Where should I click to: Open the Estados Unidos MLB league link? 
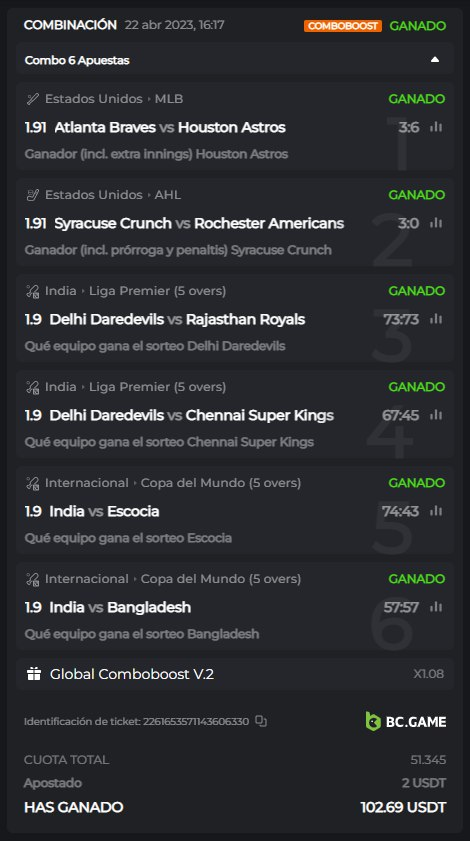click(114, 99)
